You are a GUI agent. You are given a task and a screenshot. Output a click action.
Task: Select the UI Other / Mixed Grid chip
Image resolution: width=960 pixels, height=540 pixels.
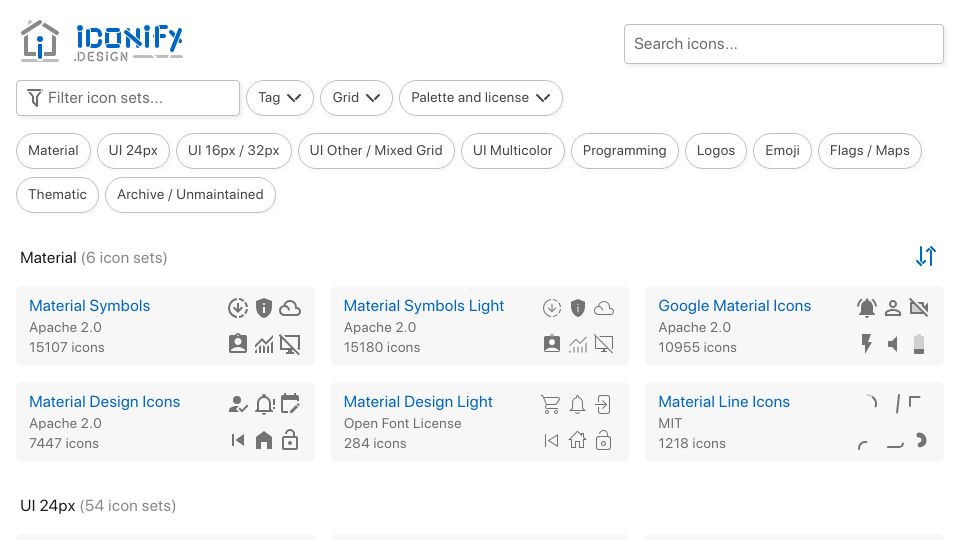coord(376,151)
